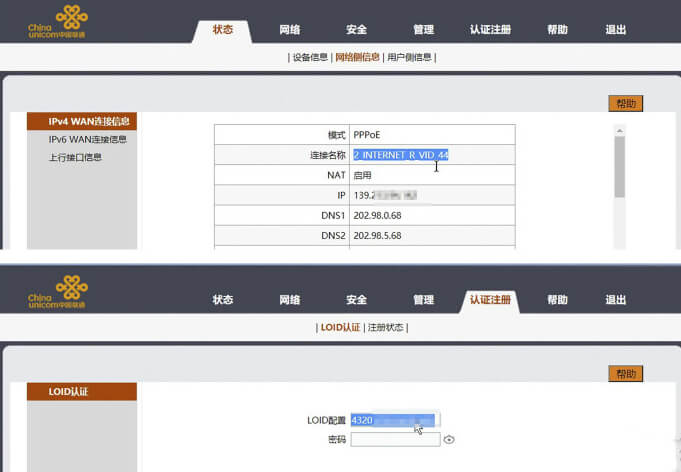Open 安全 tab in lower panel

coord(357,300)
